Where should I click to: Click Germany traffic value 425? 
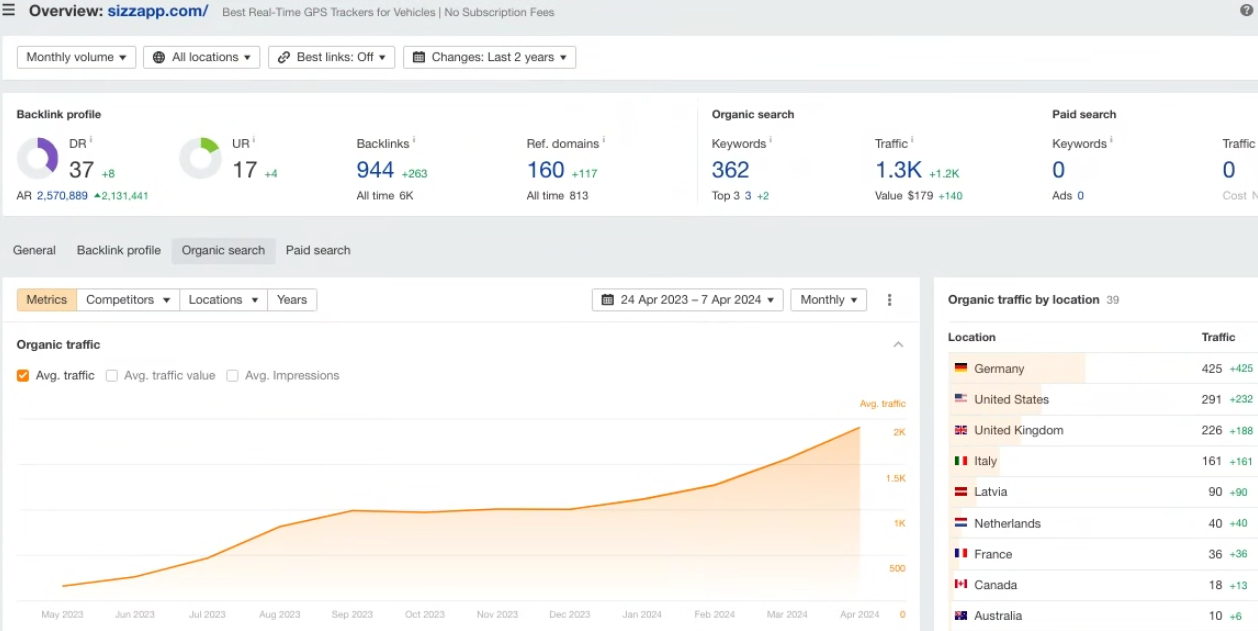(x=1212, y=368)
